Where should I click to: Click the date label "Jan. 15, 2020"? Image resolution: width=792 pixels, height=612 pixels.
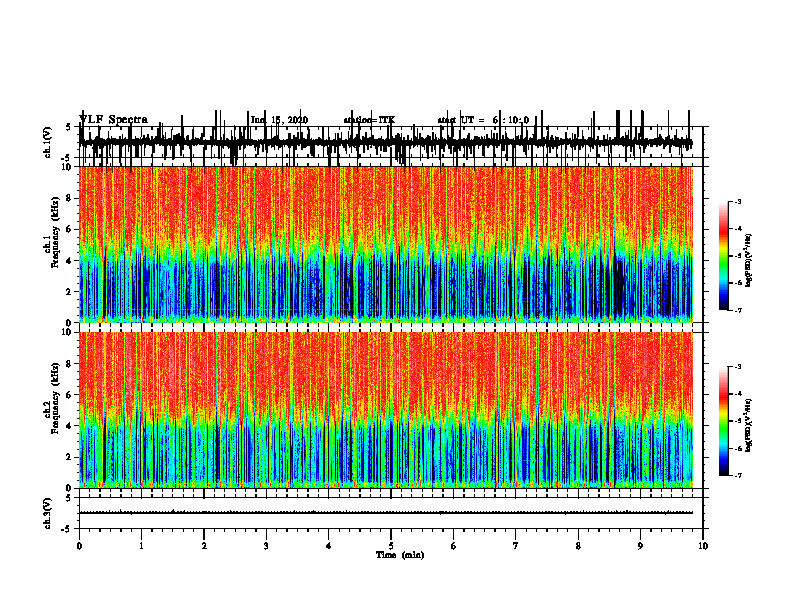tap(279, 120)
